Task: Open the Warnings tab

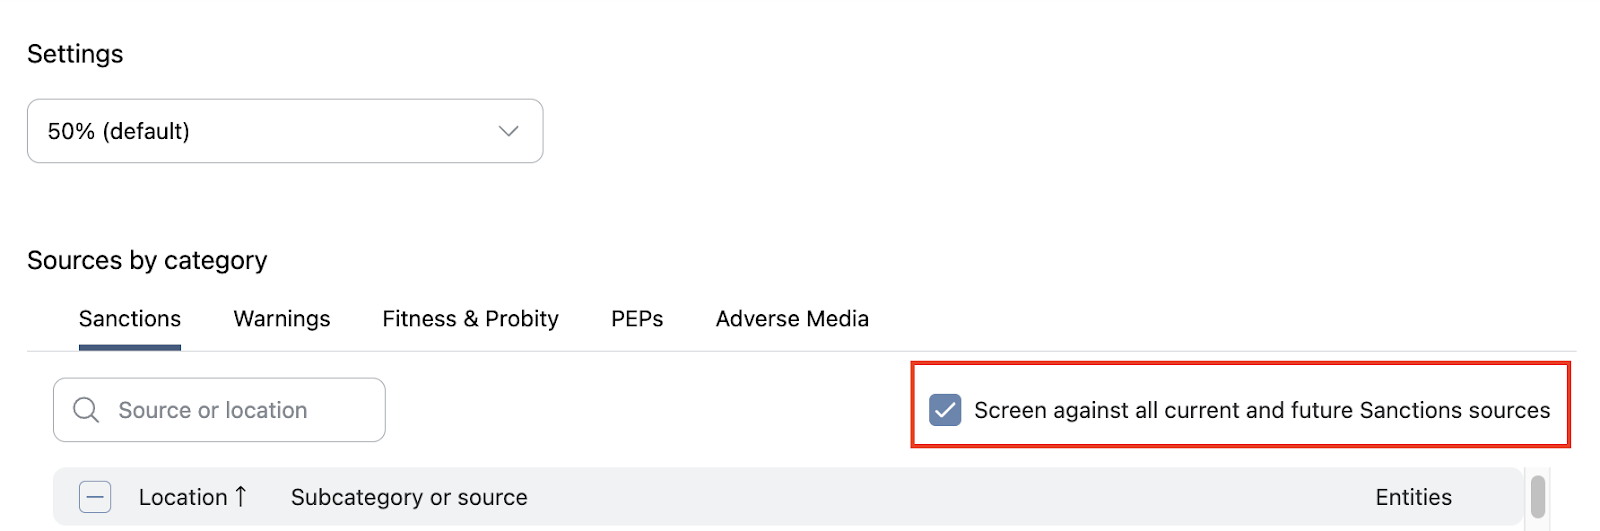Action: 282,319
